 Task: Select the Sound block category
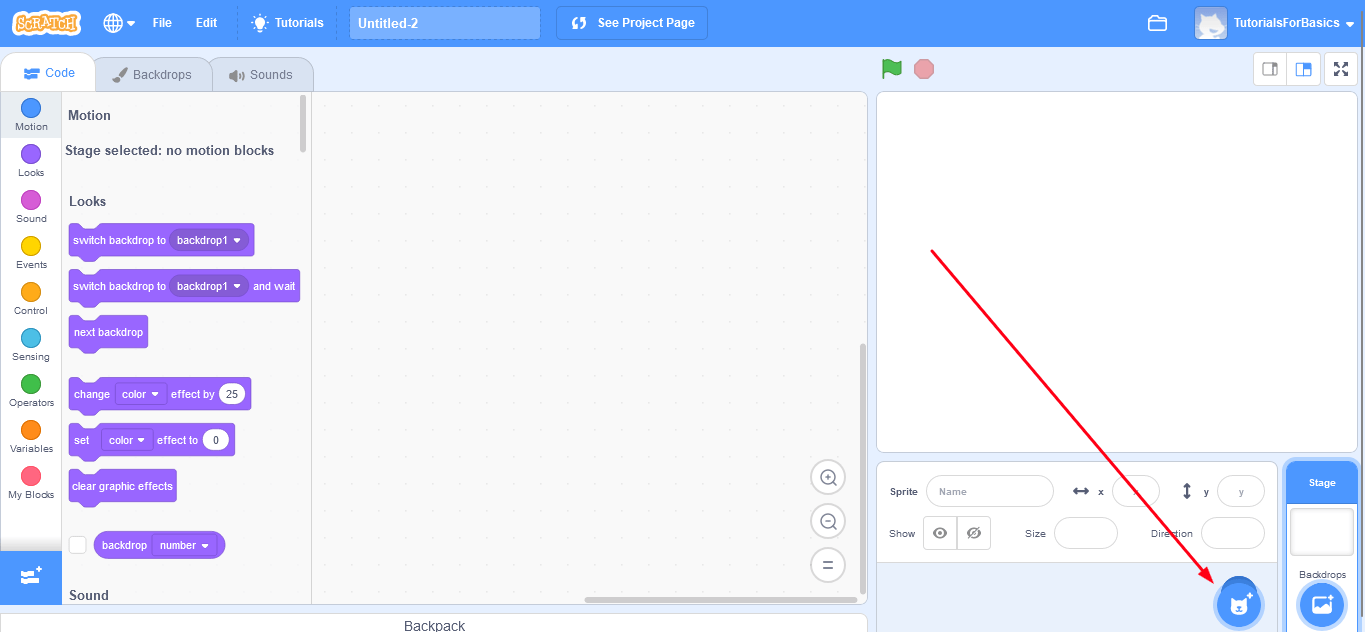(31, 207)
